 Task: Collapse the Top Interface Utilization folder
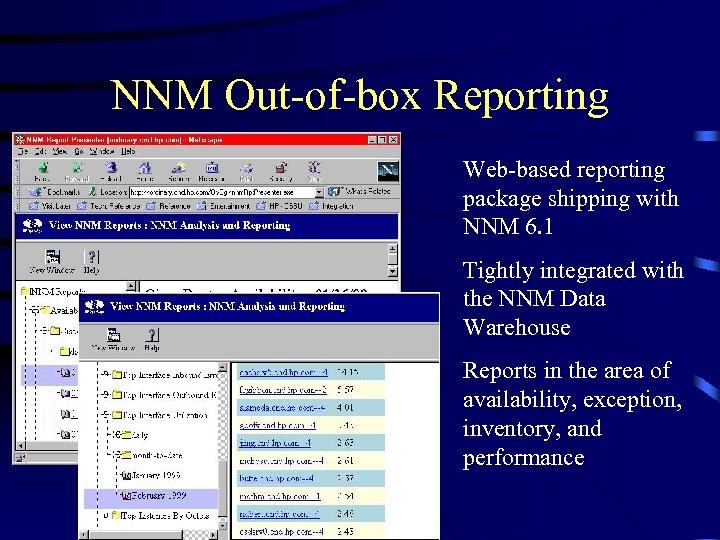pyautogui.click(x=106, y=415)
